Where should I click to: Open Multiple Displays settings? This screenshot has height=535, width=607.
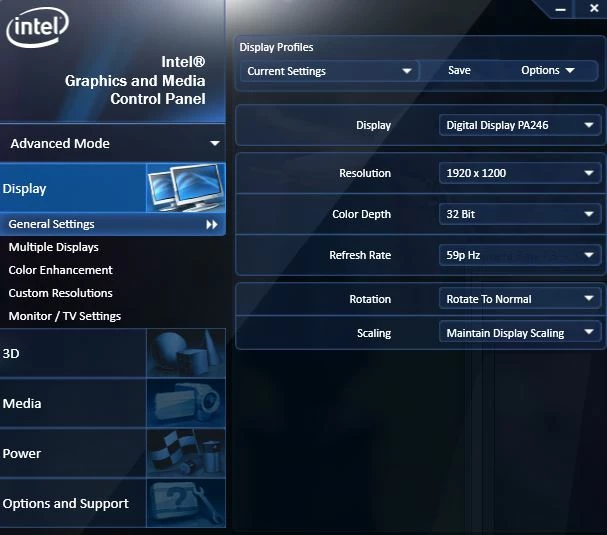[x=53, y=247]
